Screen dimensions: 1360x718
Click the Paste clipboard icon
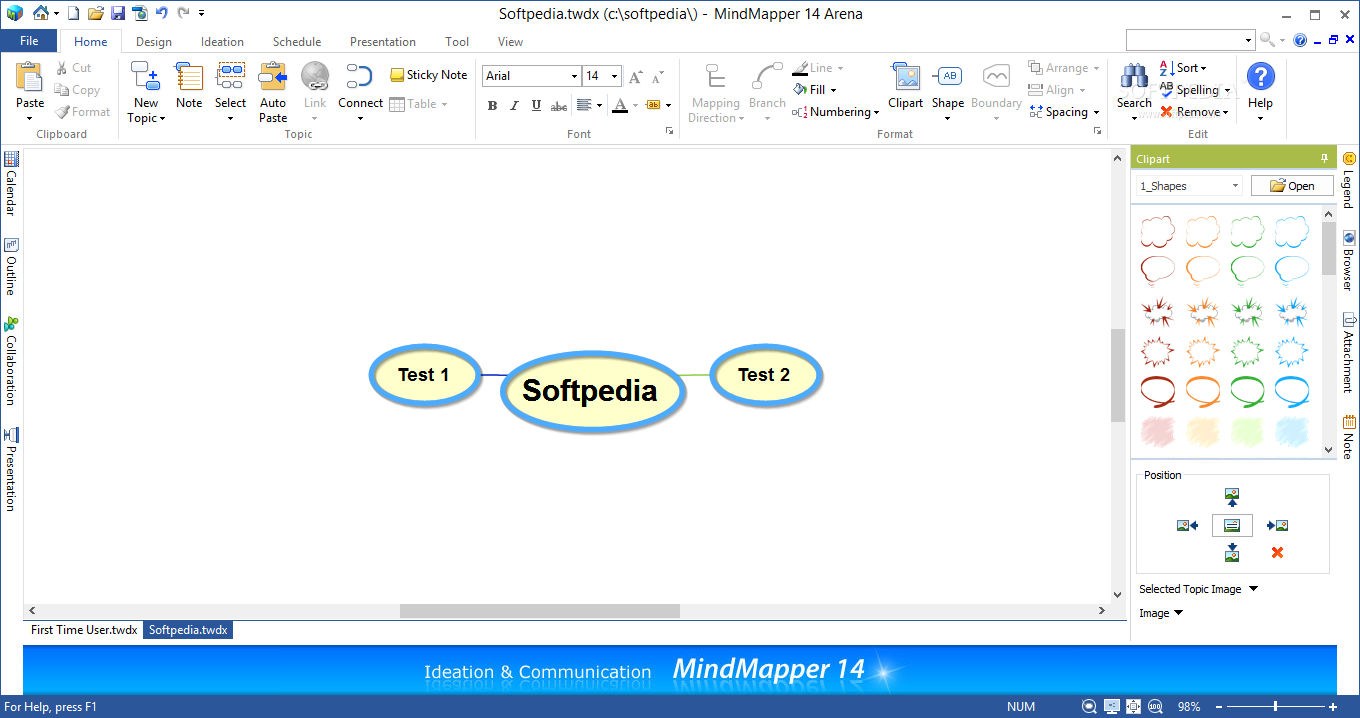[x=30, y=77]
